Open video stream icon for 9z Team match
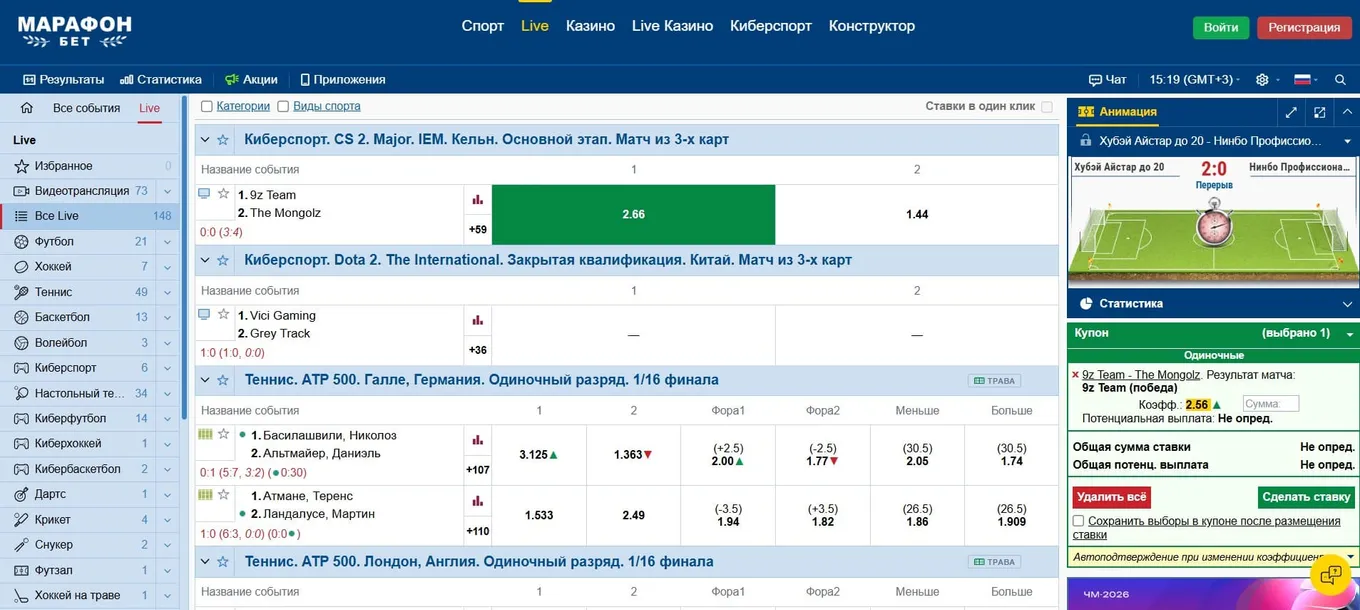The height and width of the screenshot is (610, 1360). coord(205,194)
